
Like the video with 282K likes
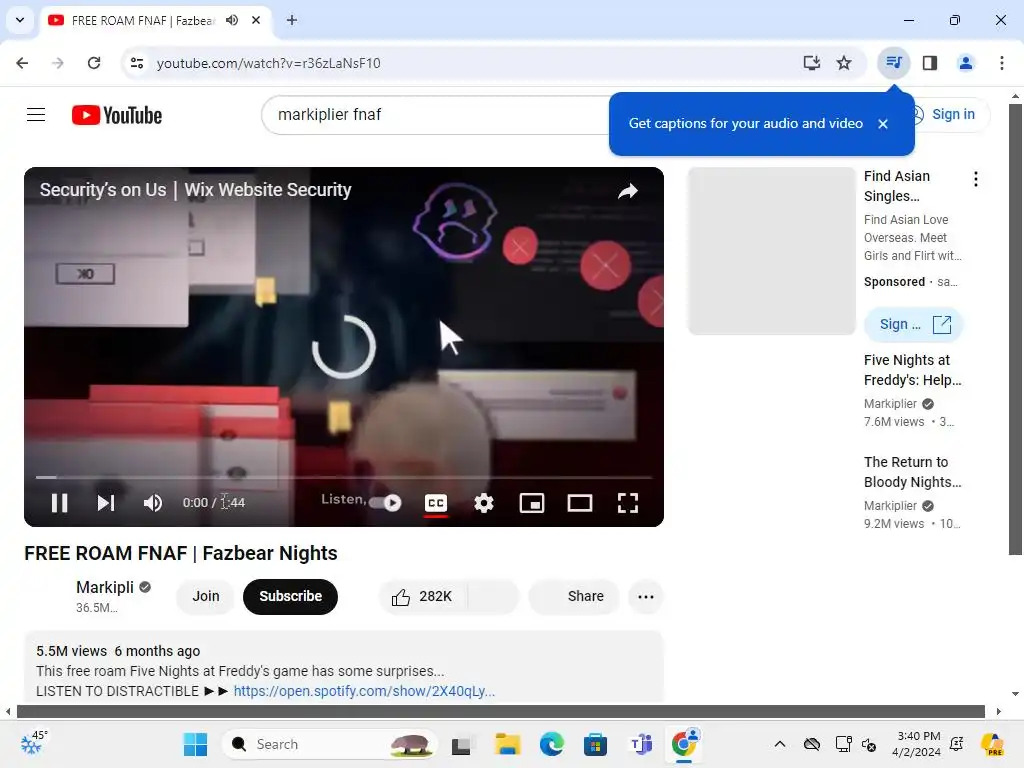coord(423,596)
